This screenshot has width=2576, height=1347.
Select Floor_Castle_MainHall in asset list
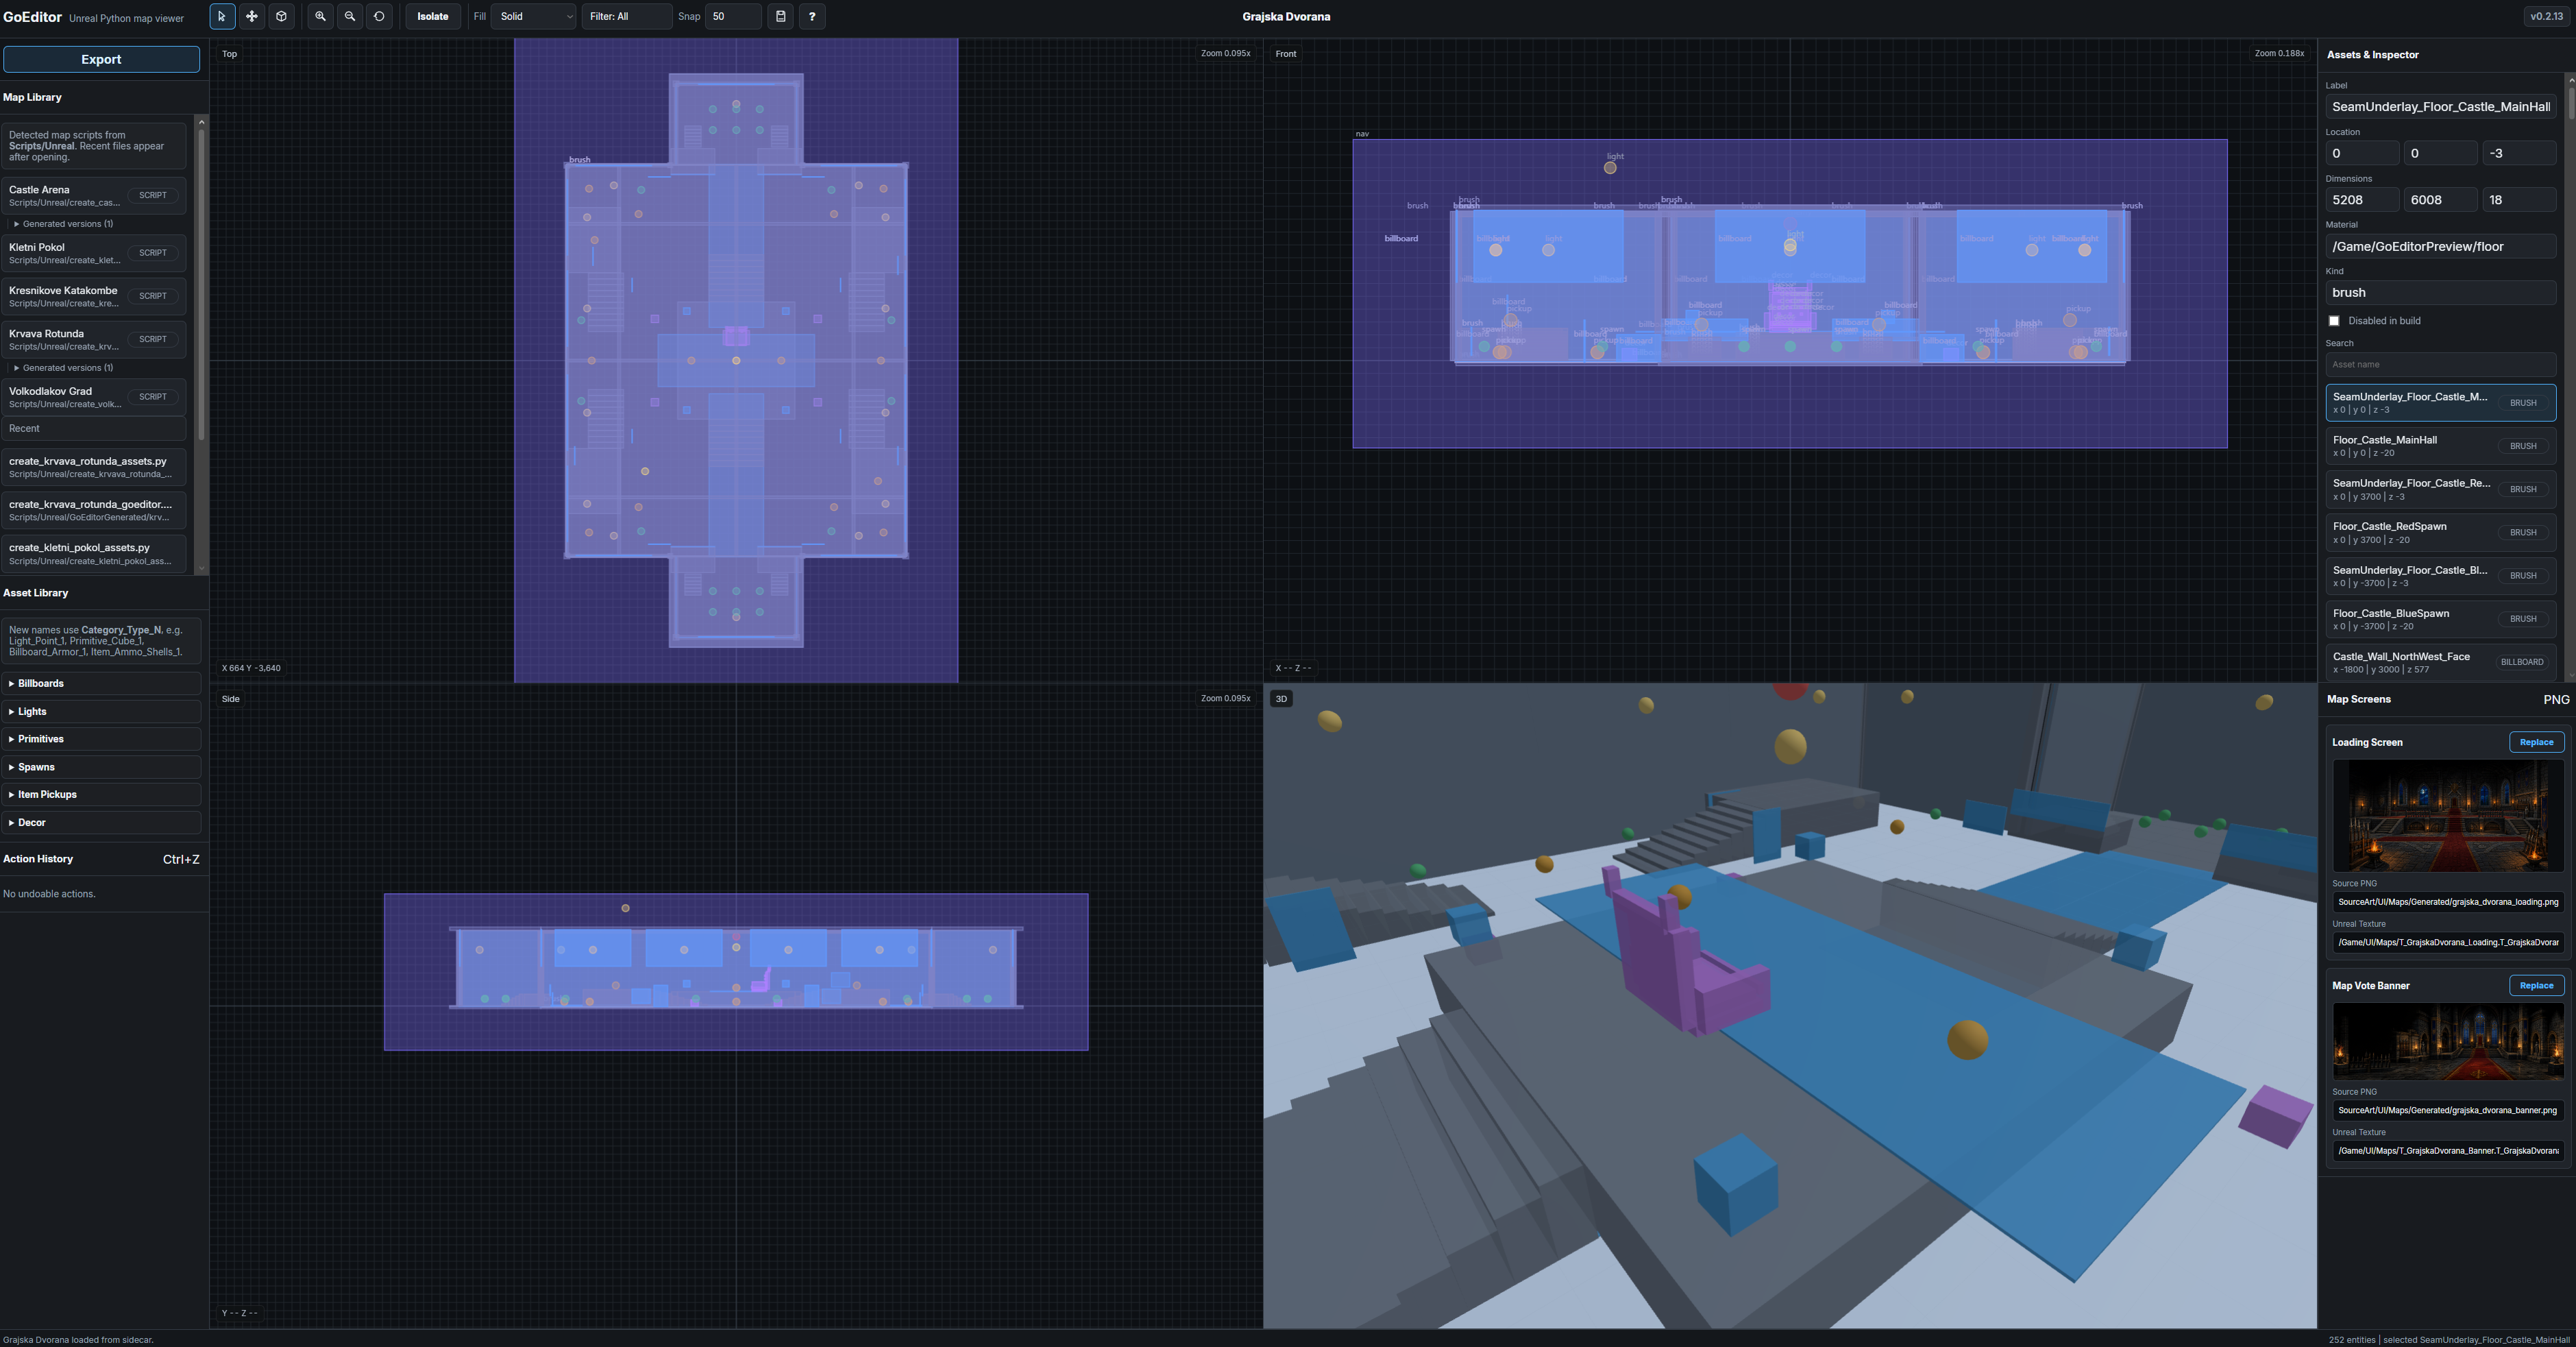[x=2440, y=446]
